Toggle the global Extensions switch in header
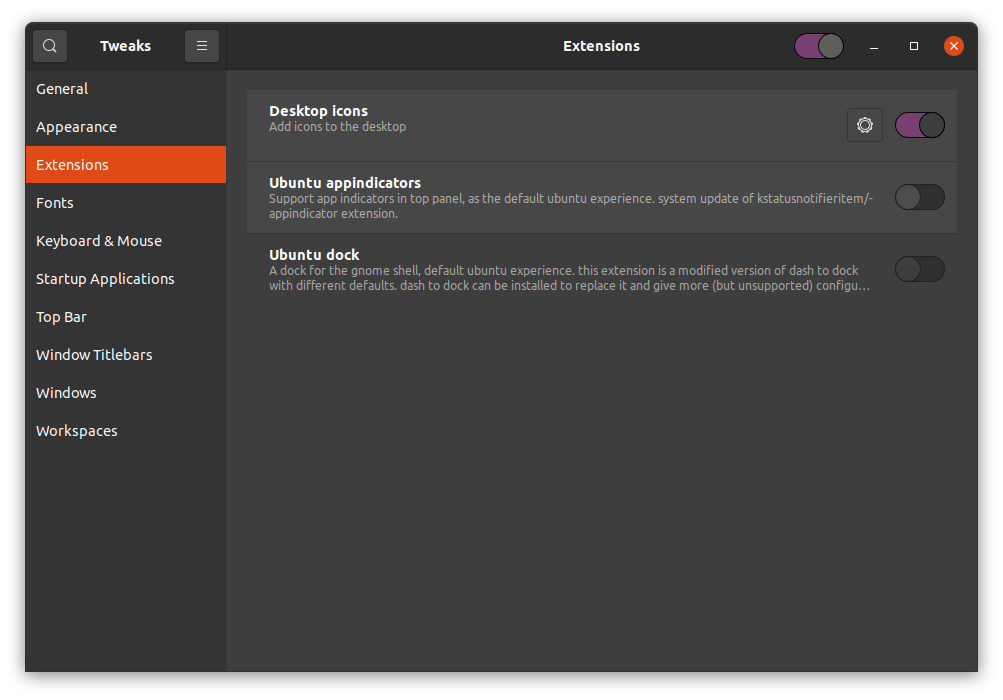Image resolution: width=1003 pixels, height=700 pixels. [819, 46]
